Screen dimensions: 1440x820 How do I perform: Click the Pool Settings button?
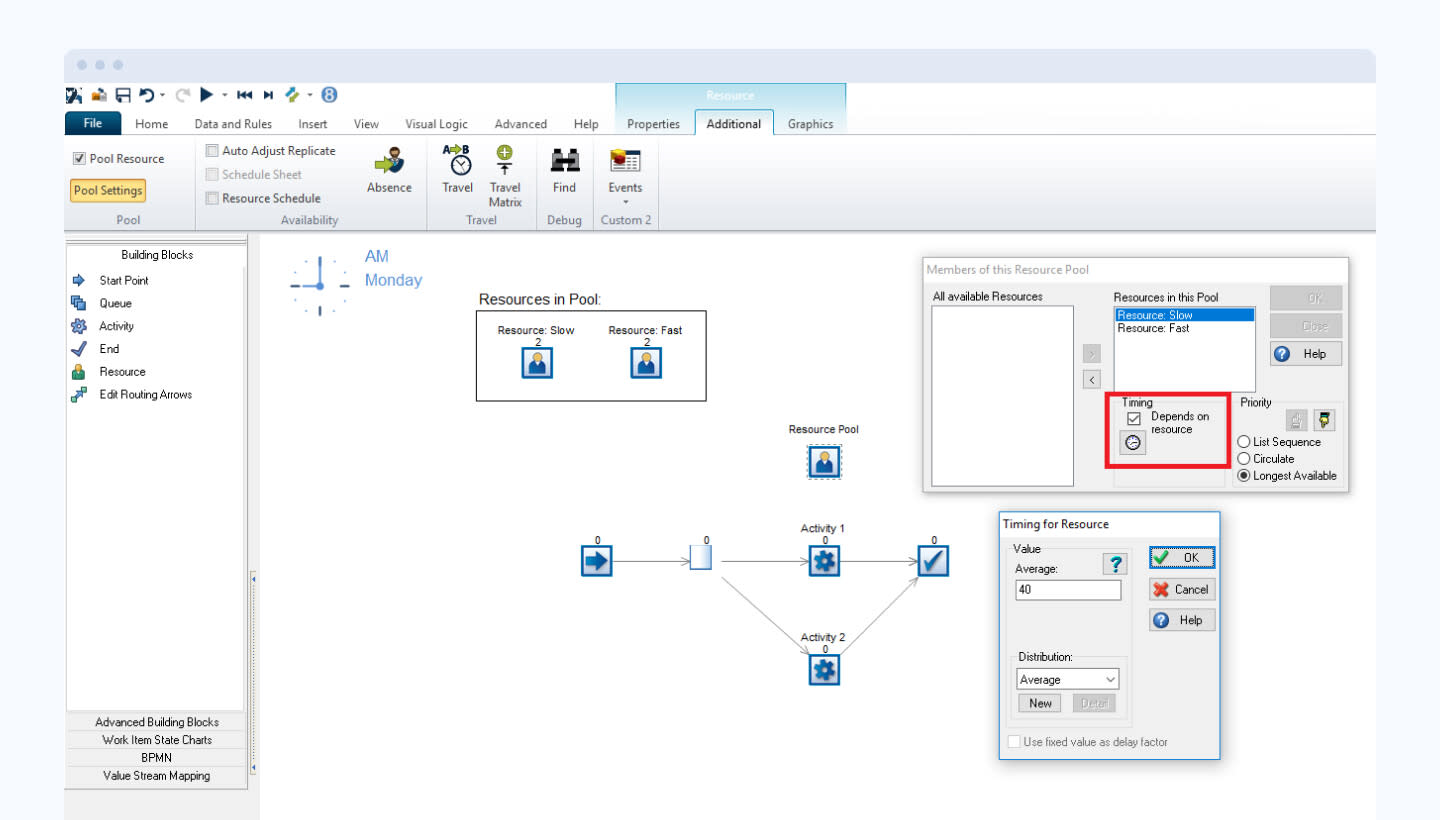pyautogui.click(x=108, y=191)
